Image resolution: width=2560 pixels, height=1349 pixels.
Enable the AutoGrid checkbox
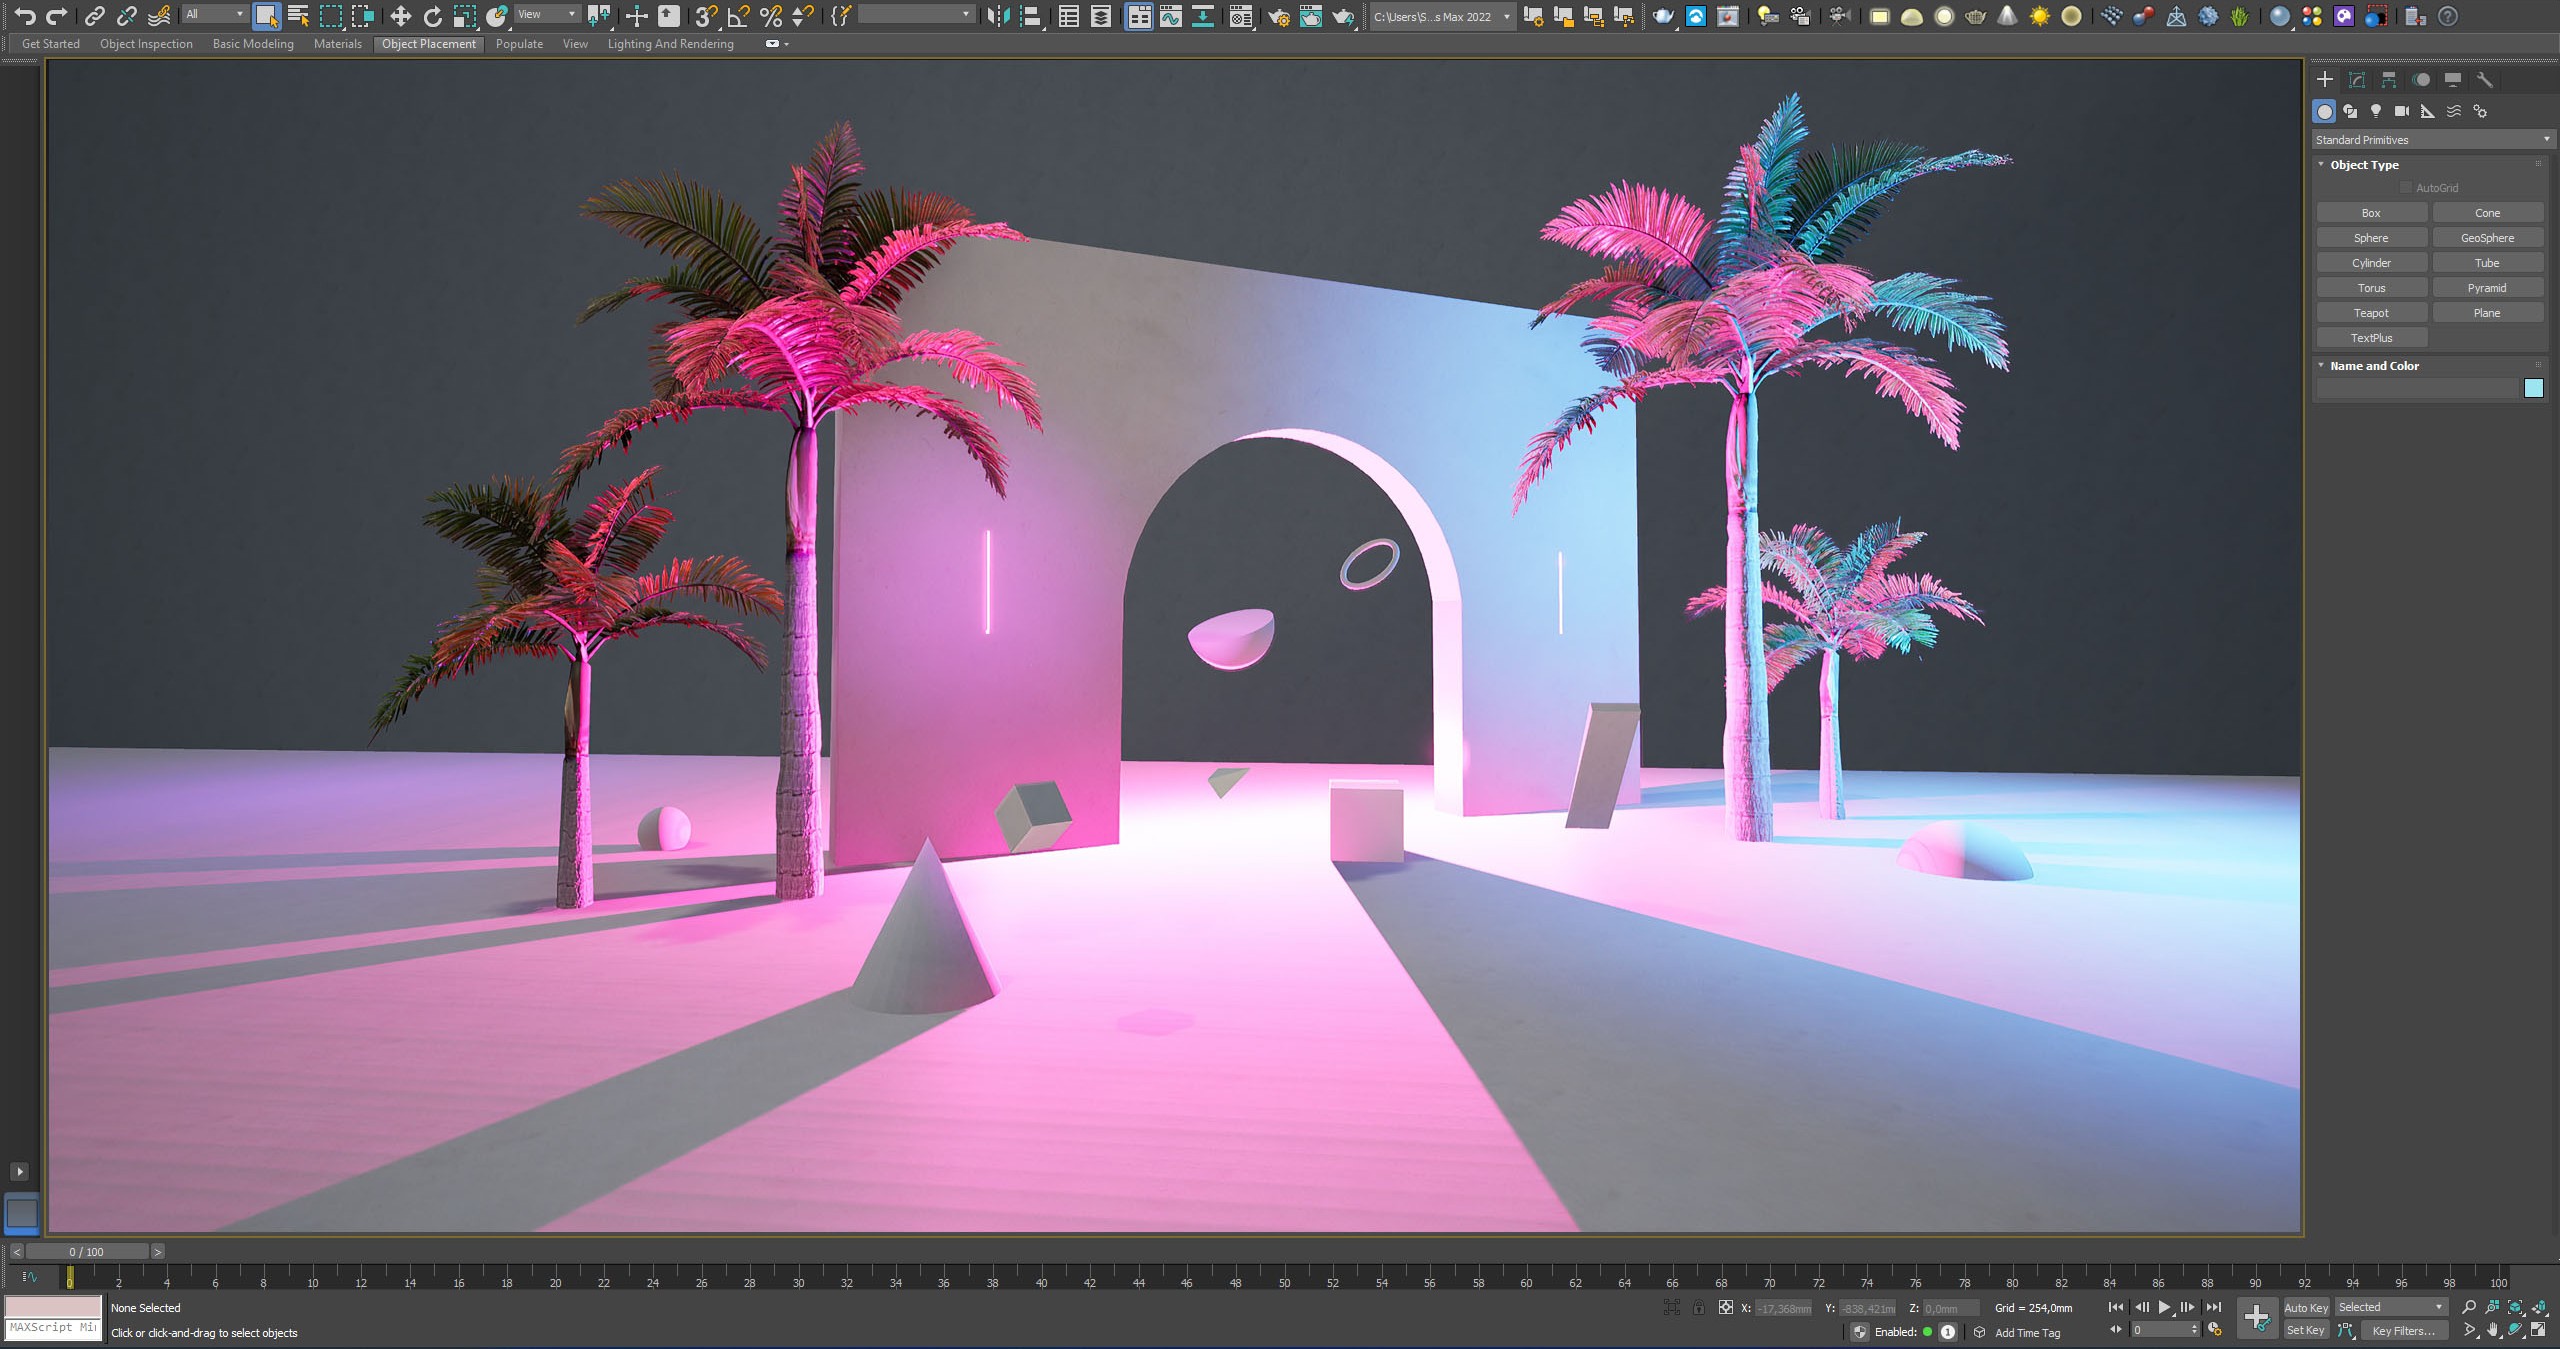pyautogui.click(x=2406, y=188)
